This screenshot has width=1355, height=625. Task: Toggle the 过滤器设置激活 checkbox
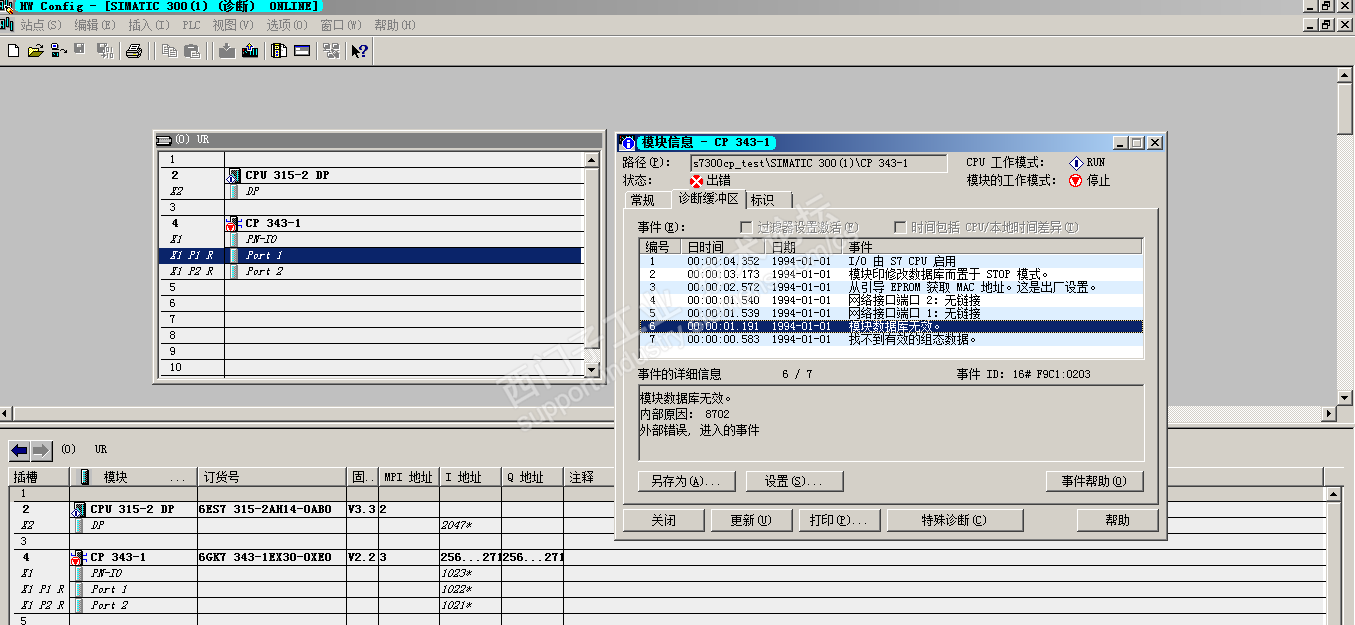[746, 227]
